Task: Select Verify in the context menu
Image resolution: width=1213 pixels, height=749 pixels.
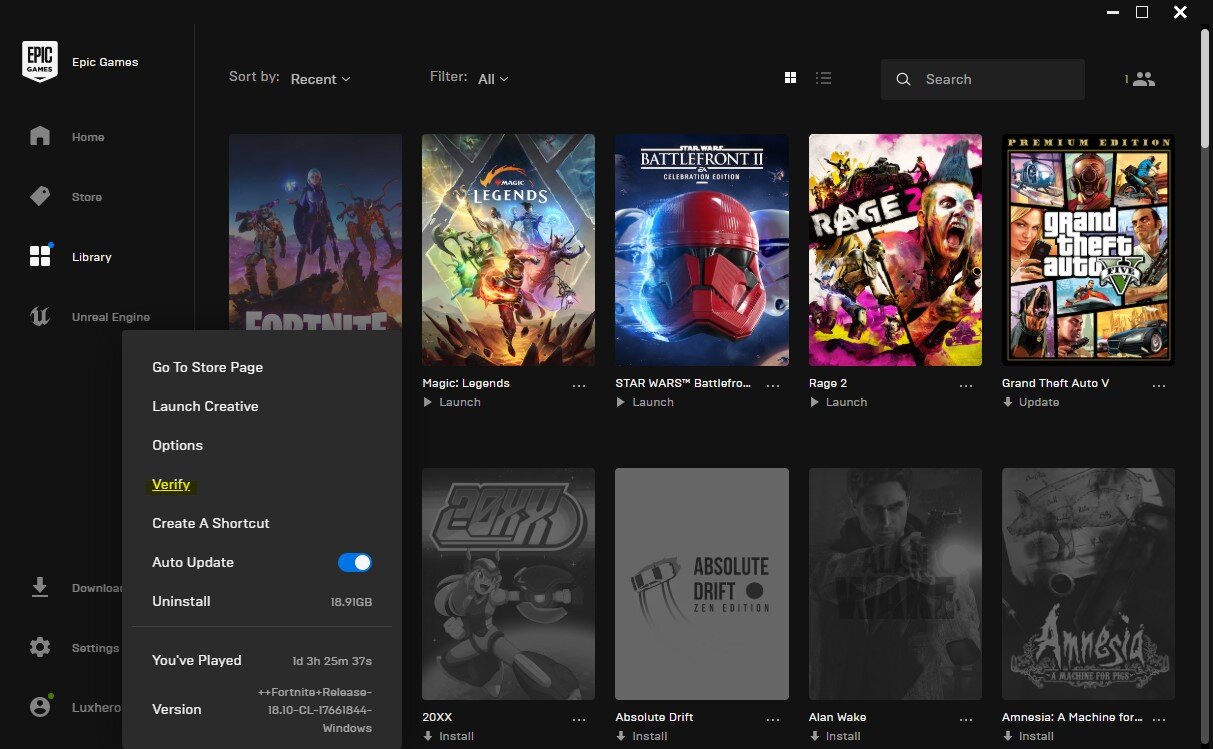Action: tap(171, 484)
